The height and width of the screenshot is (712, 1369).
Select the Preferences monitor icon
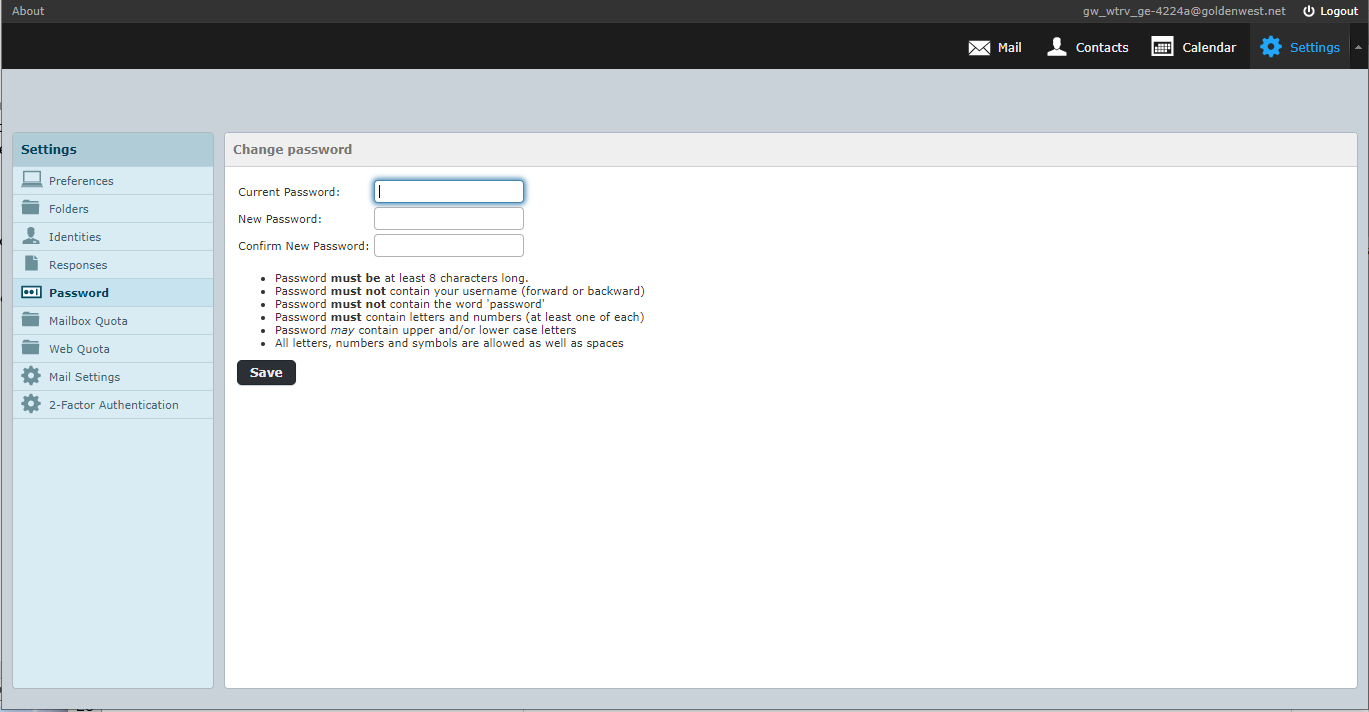30,180
